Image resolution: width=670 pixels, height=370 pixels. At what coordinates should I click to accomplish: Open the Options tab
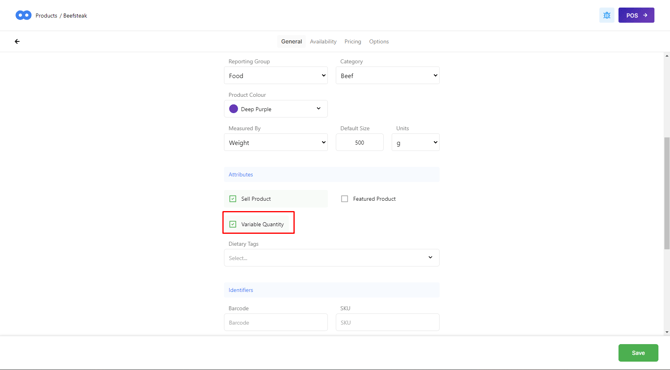(379, 41)
